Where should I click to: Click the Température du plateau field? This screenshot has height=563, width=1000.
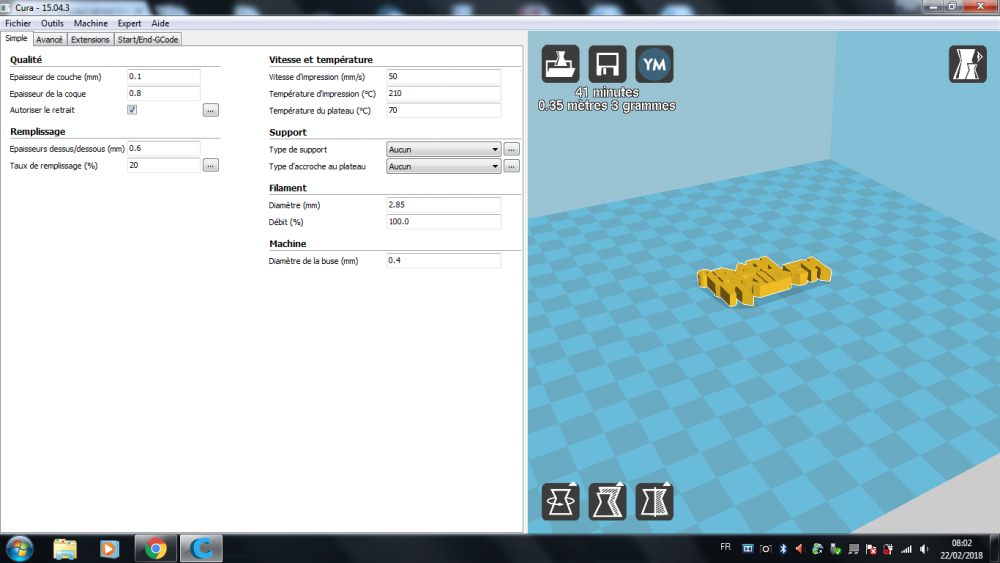pos(443,110)
